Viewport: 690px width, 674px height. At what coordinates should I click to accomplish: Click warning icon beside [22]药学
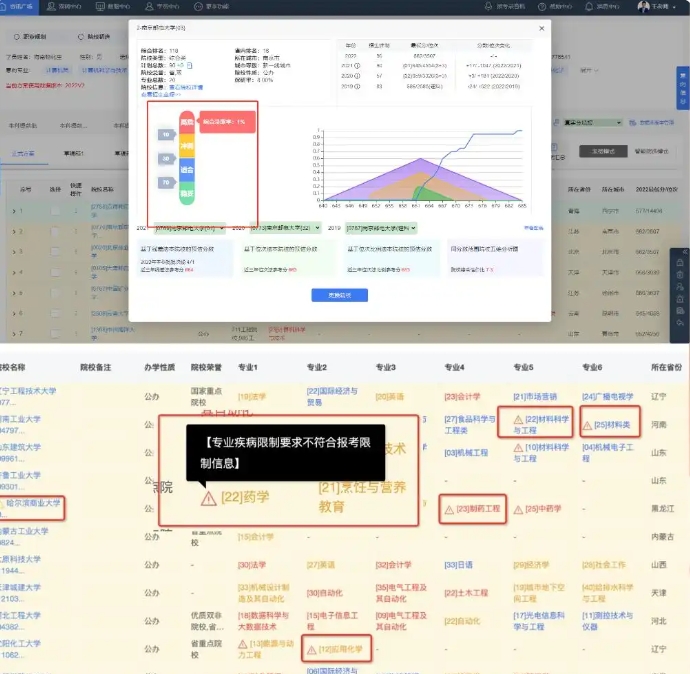207,498
